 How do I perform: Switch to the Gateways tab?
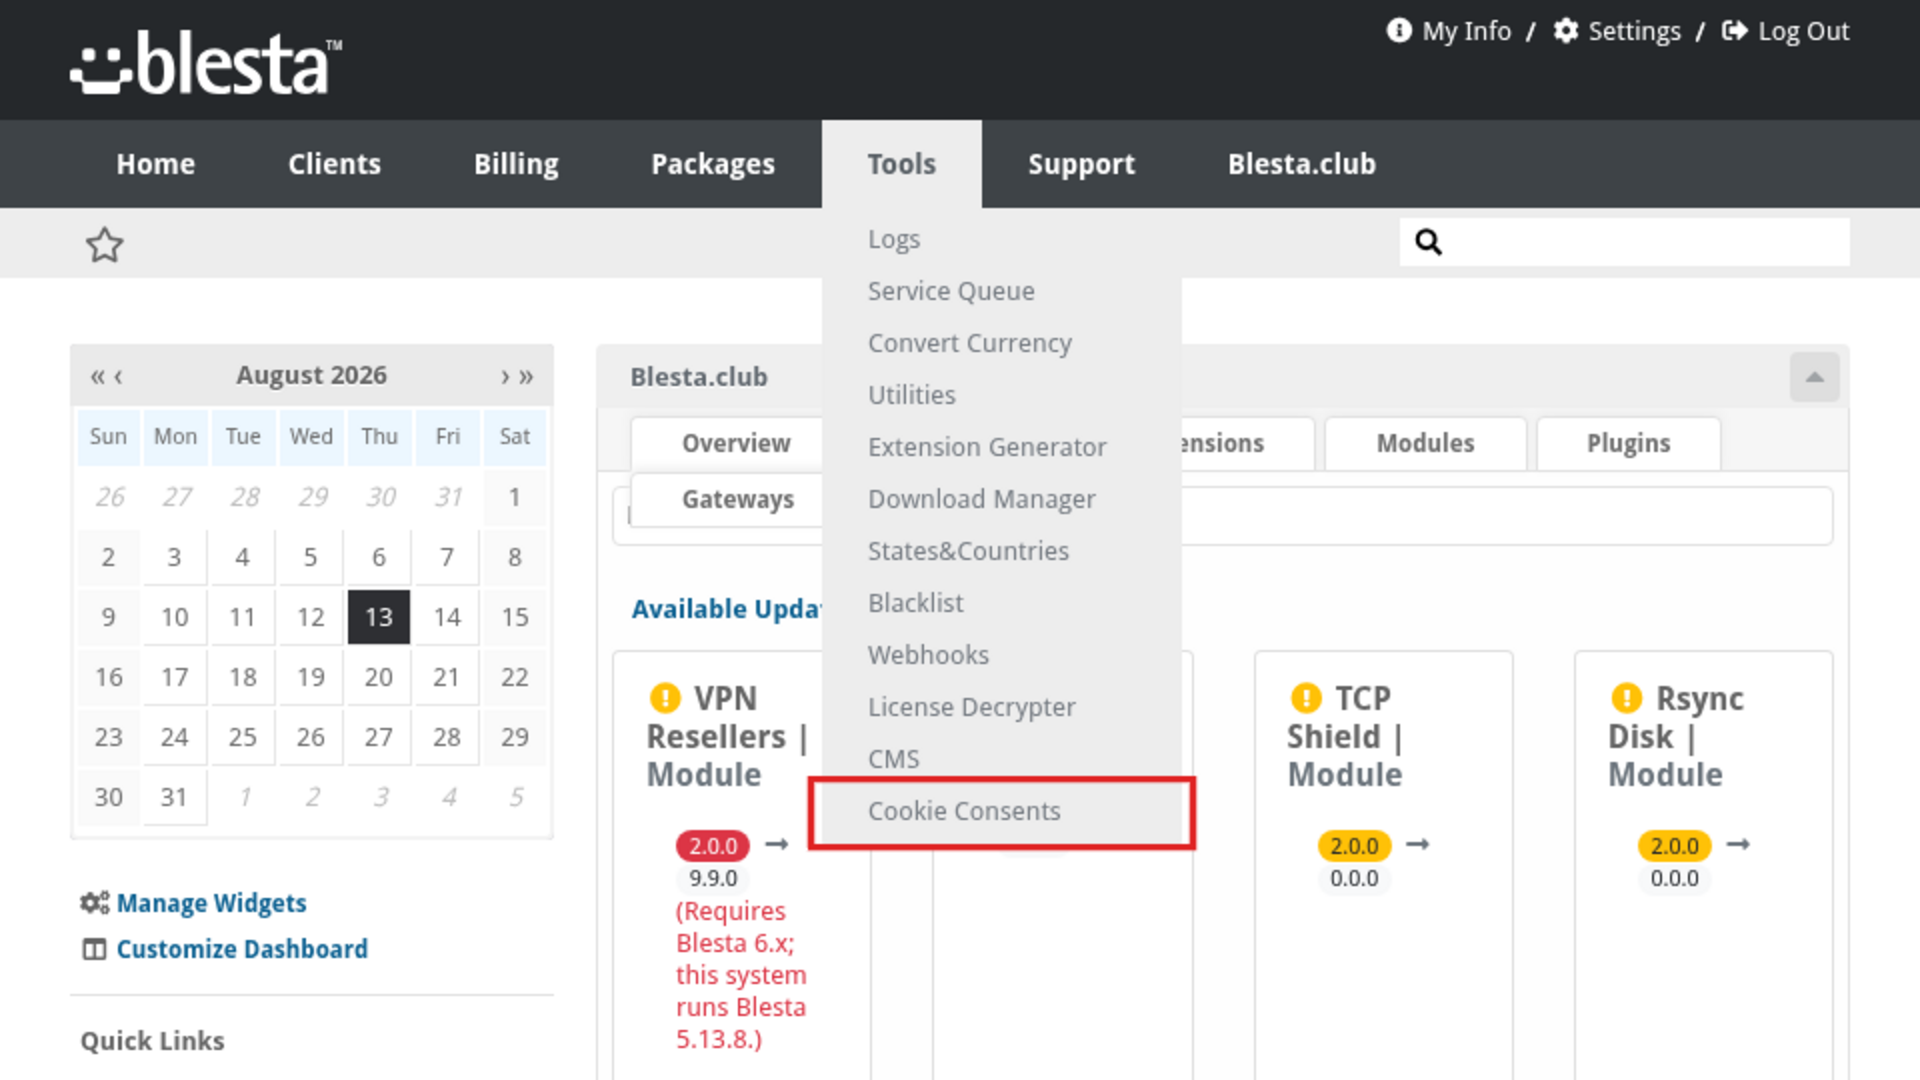(x=738, y=499)
